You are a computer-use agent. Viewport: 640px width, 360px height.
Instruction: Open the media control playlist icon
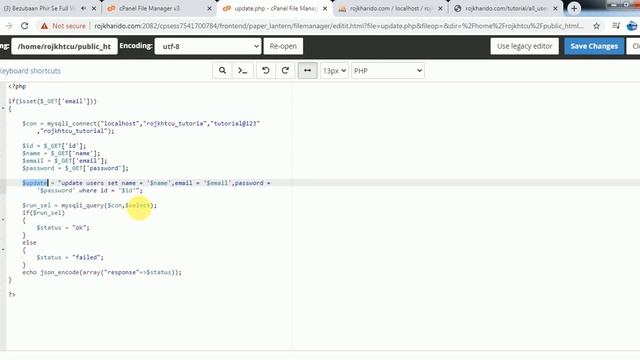616,26
